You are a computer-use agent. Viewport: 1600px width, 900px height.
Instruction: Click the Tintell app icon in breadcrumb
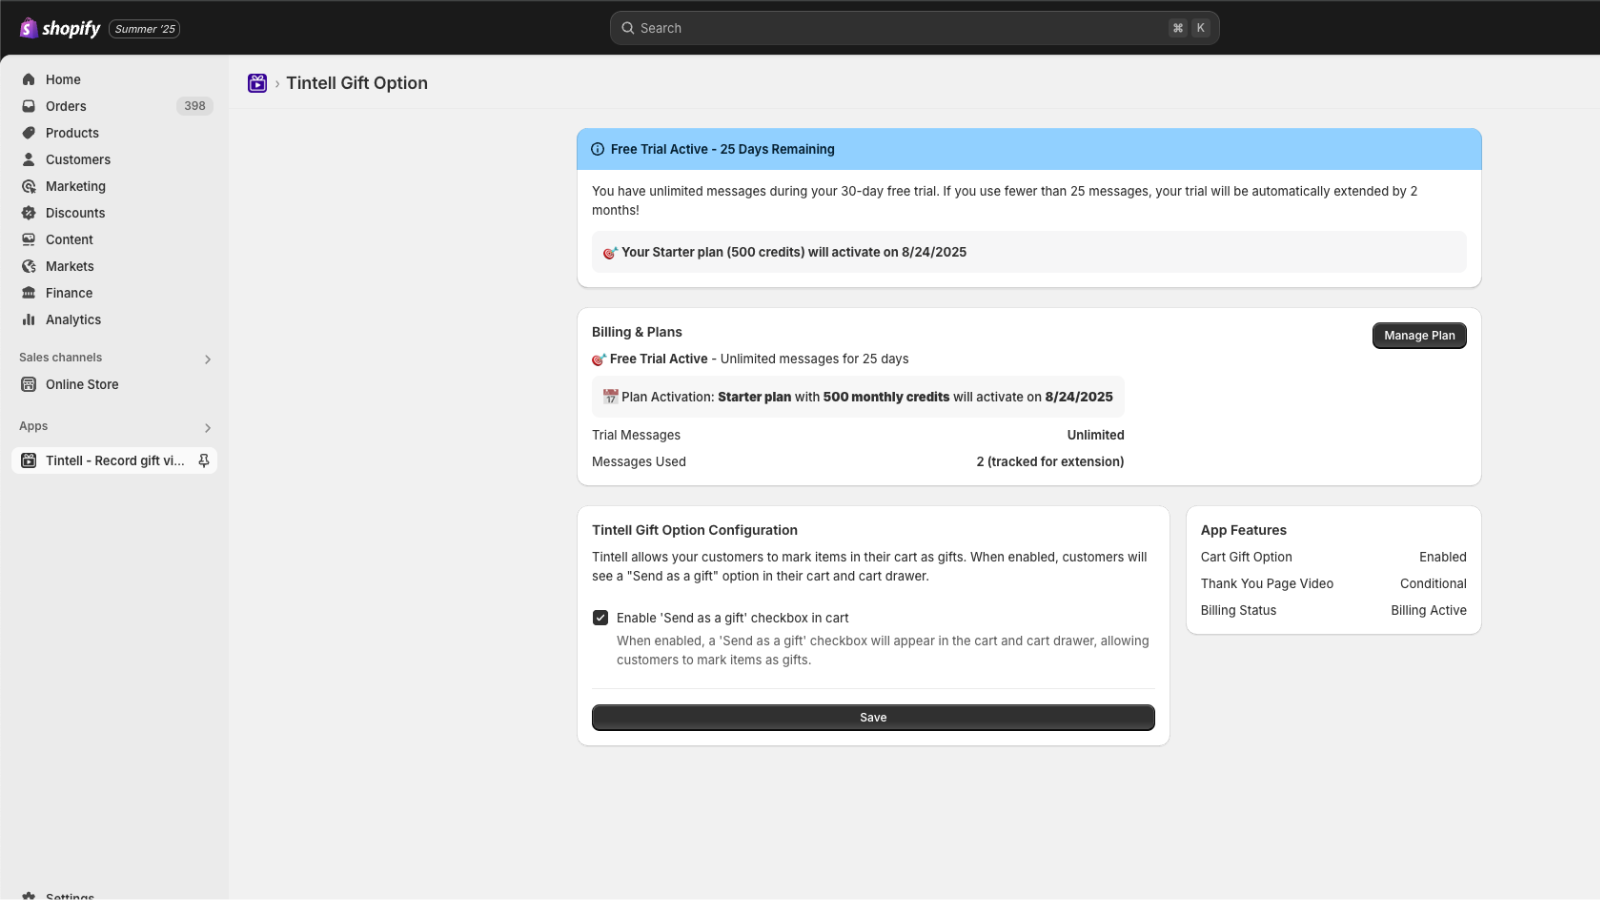click(257, 83)
